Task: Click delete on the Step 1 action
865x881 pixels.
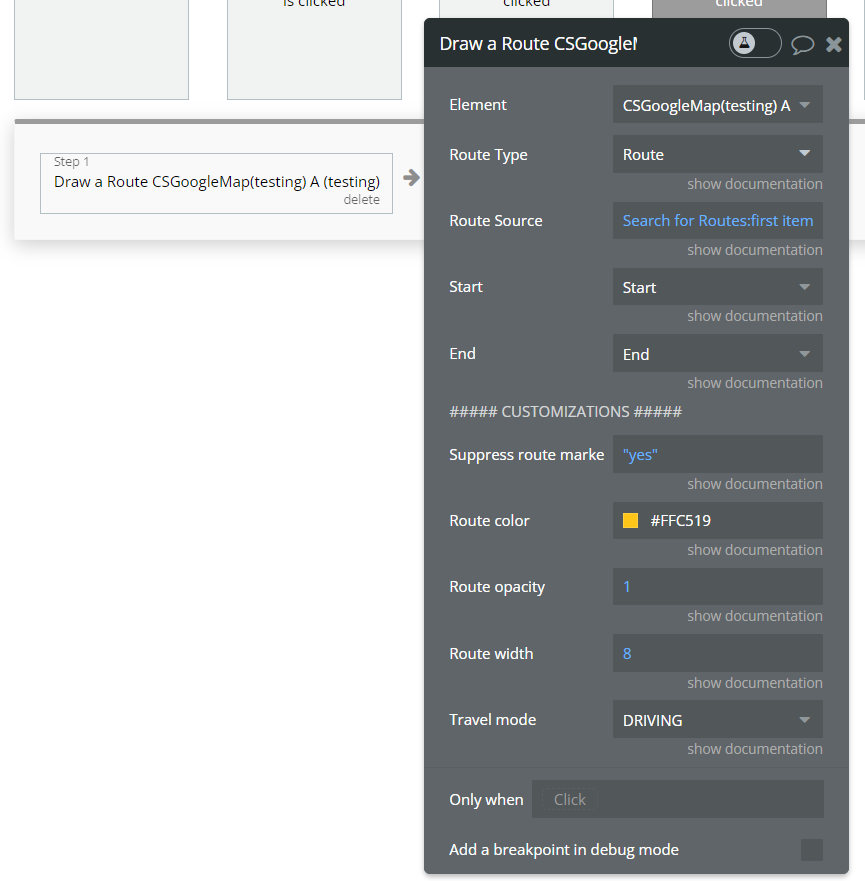Action: click(x=361, y=200)
